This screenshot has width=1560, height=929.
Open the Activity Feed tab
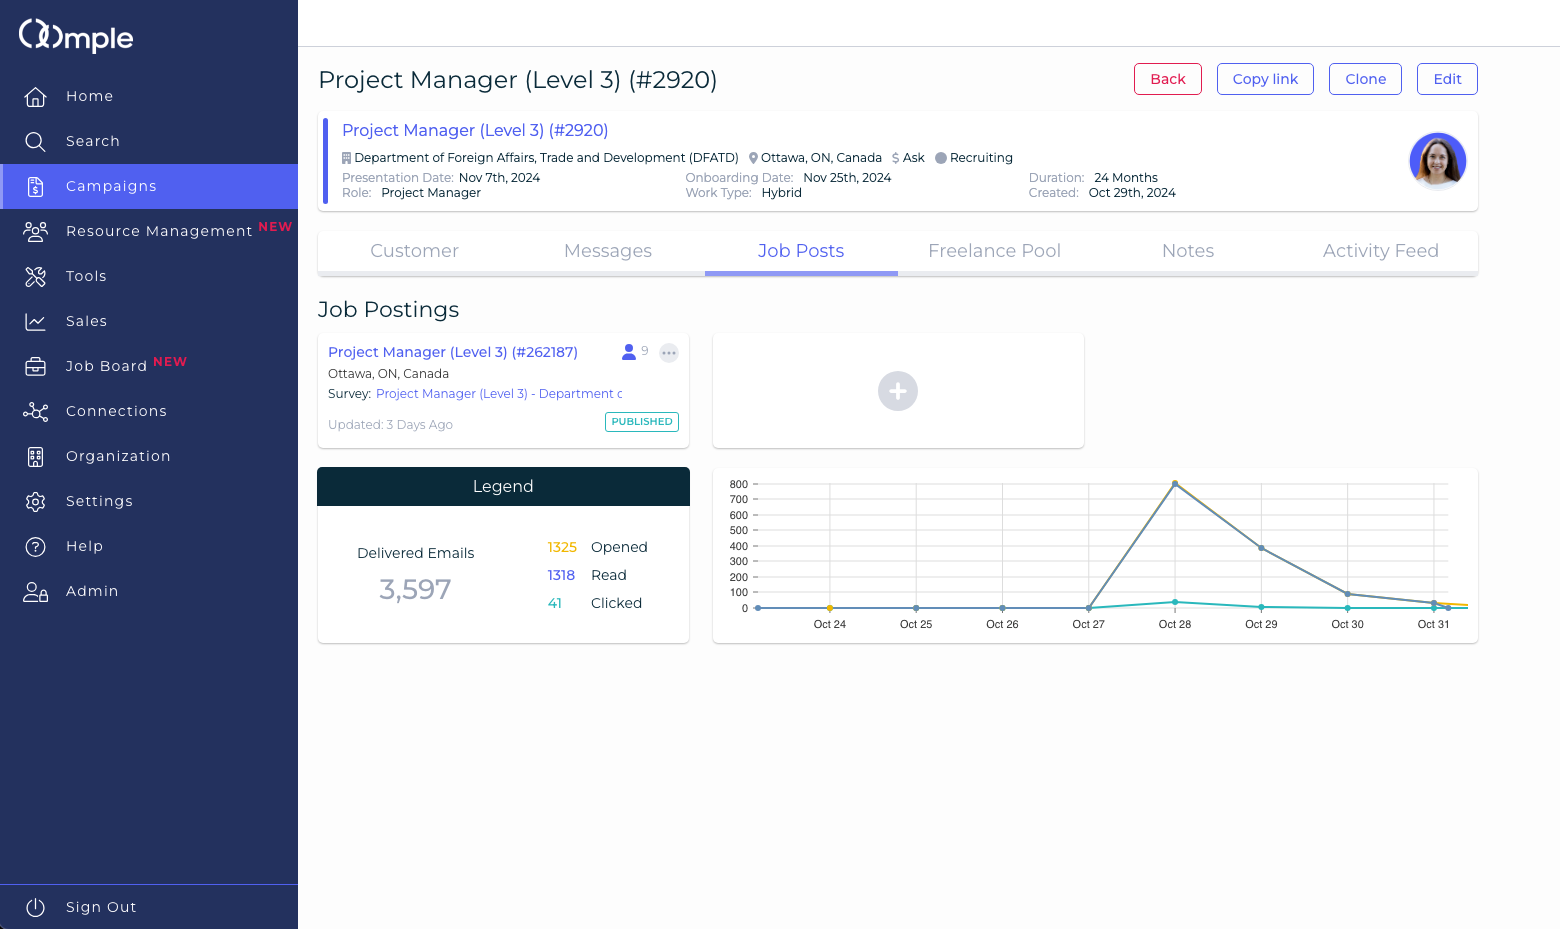pos(1380,251)
